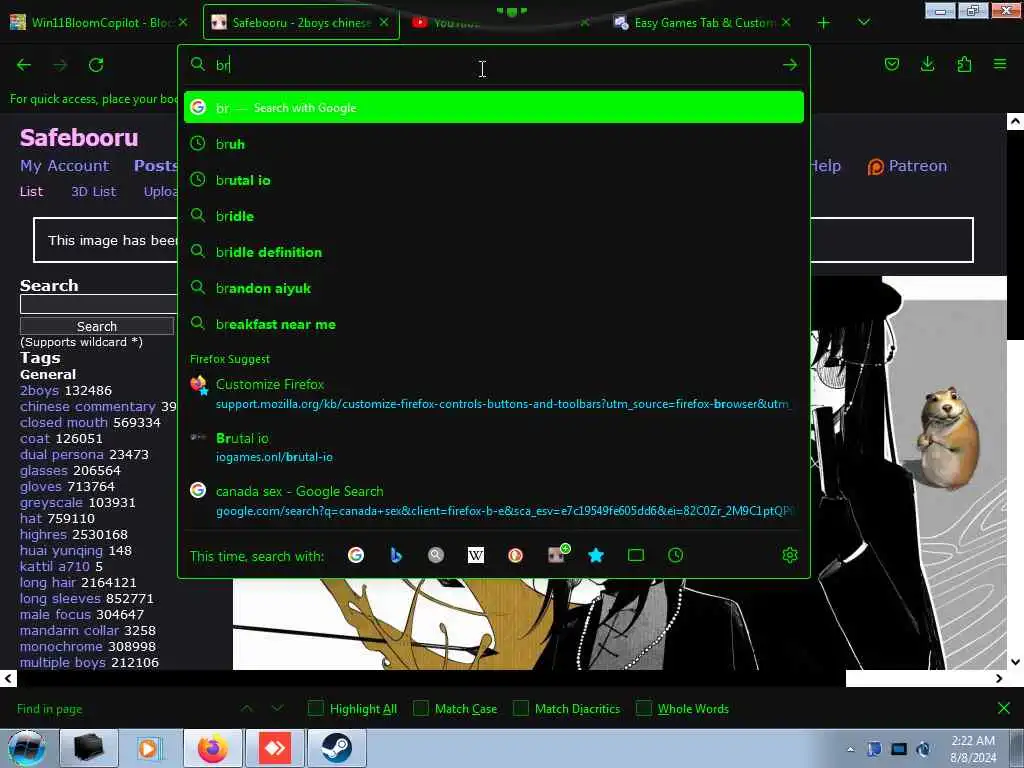This screenshot has height=768, width=1024.
Task: Switch to the YouTube tab
Action: click(x=500, y=22)
